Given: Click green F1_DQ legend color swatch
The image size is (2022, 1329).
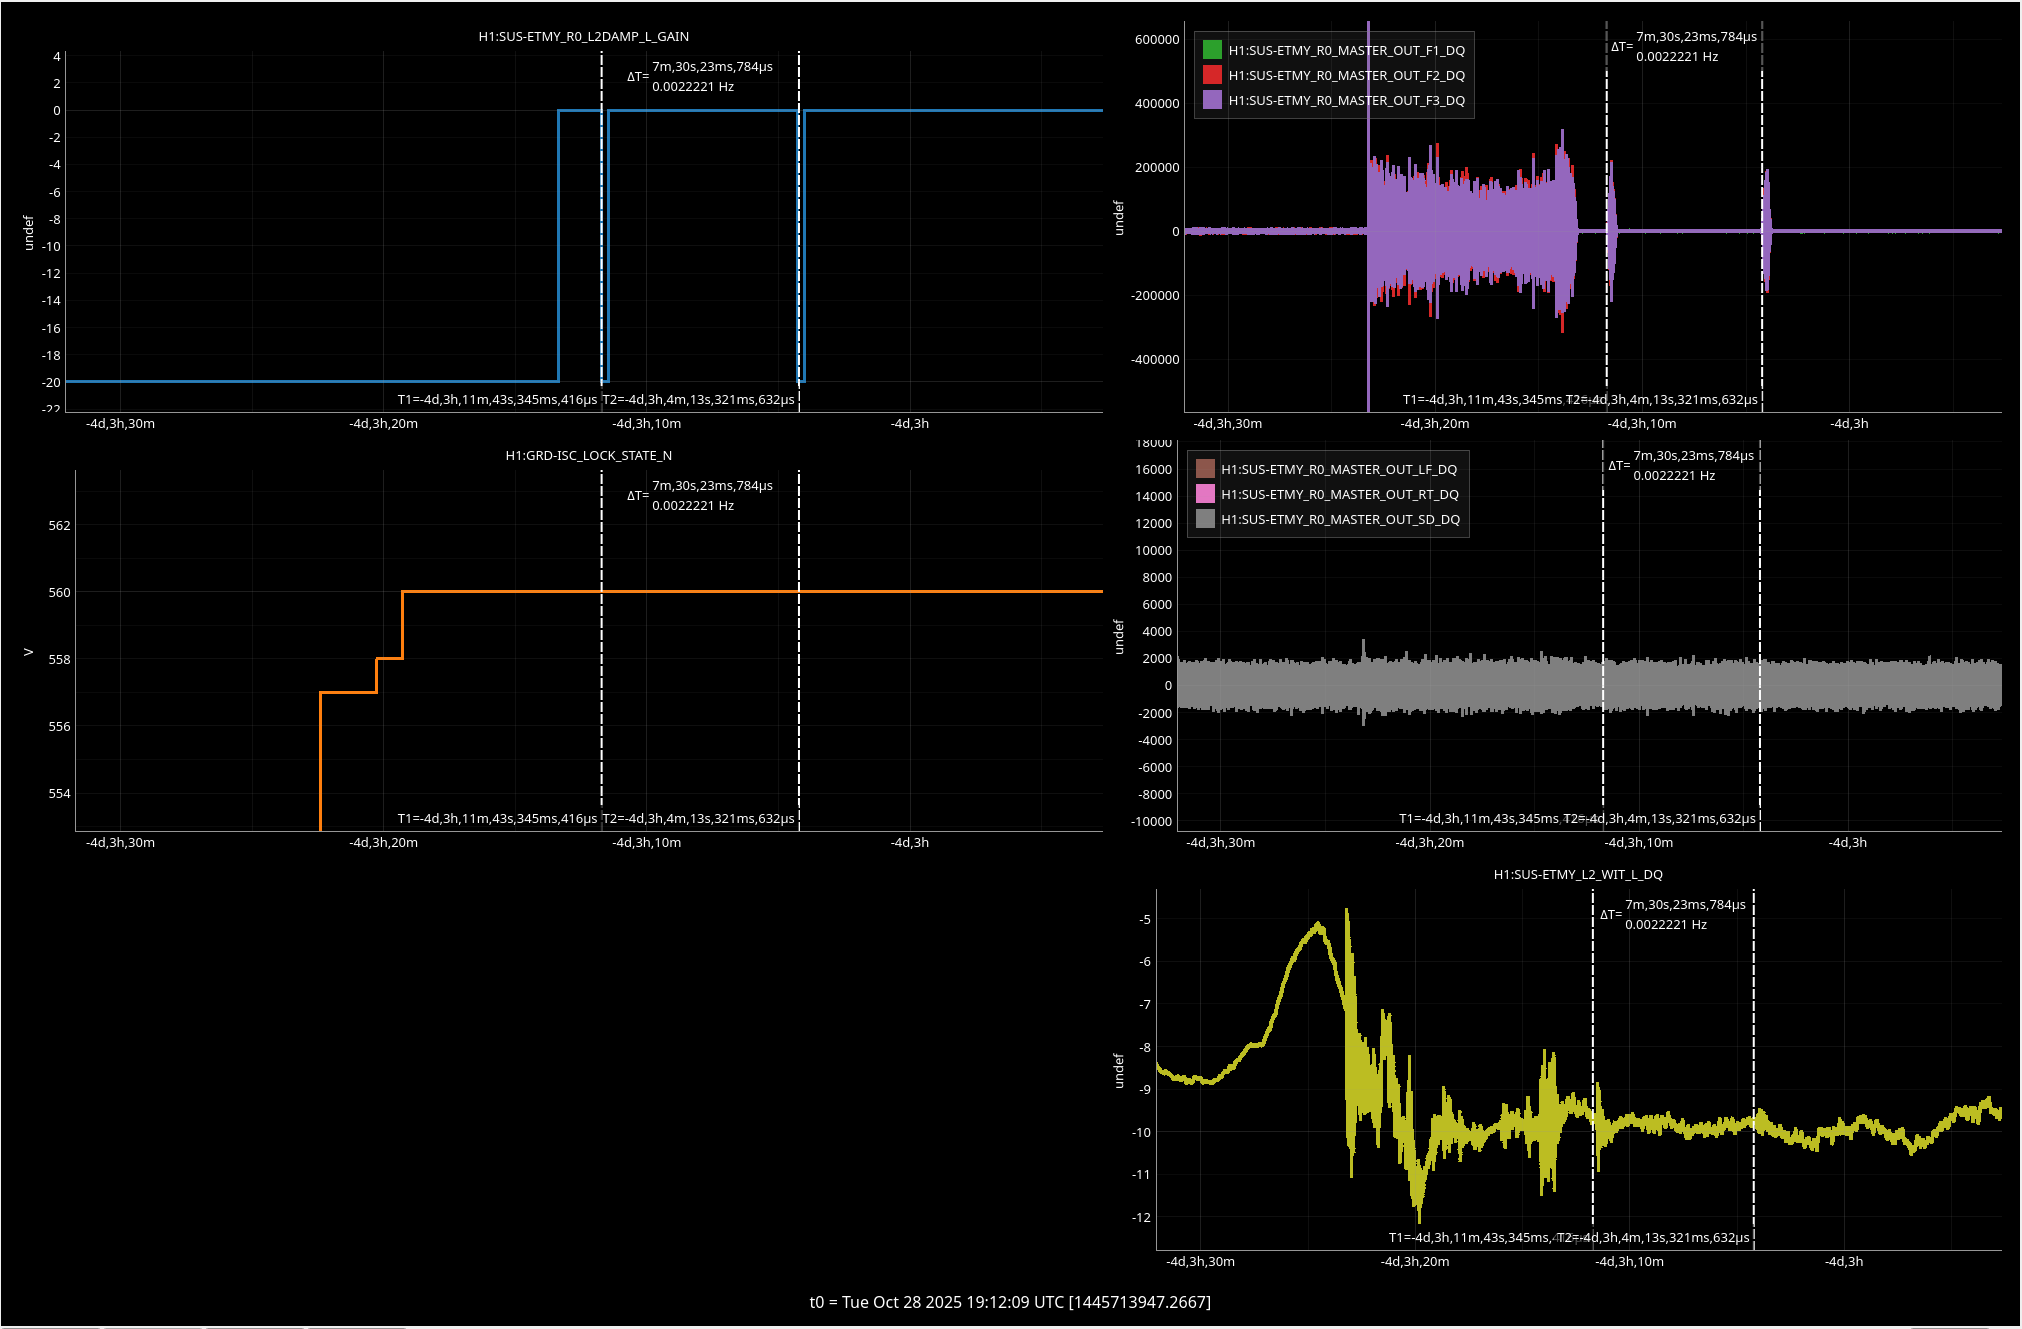Looking at the screenshot, I should [1212, 50].
